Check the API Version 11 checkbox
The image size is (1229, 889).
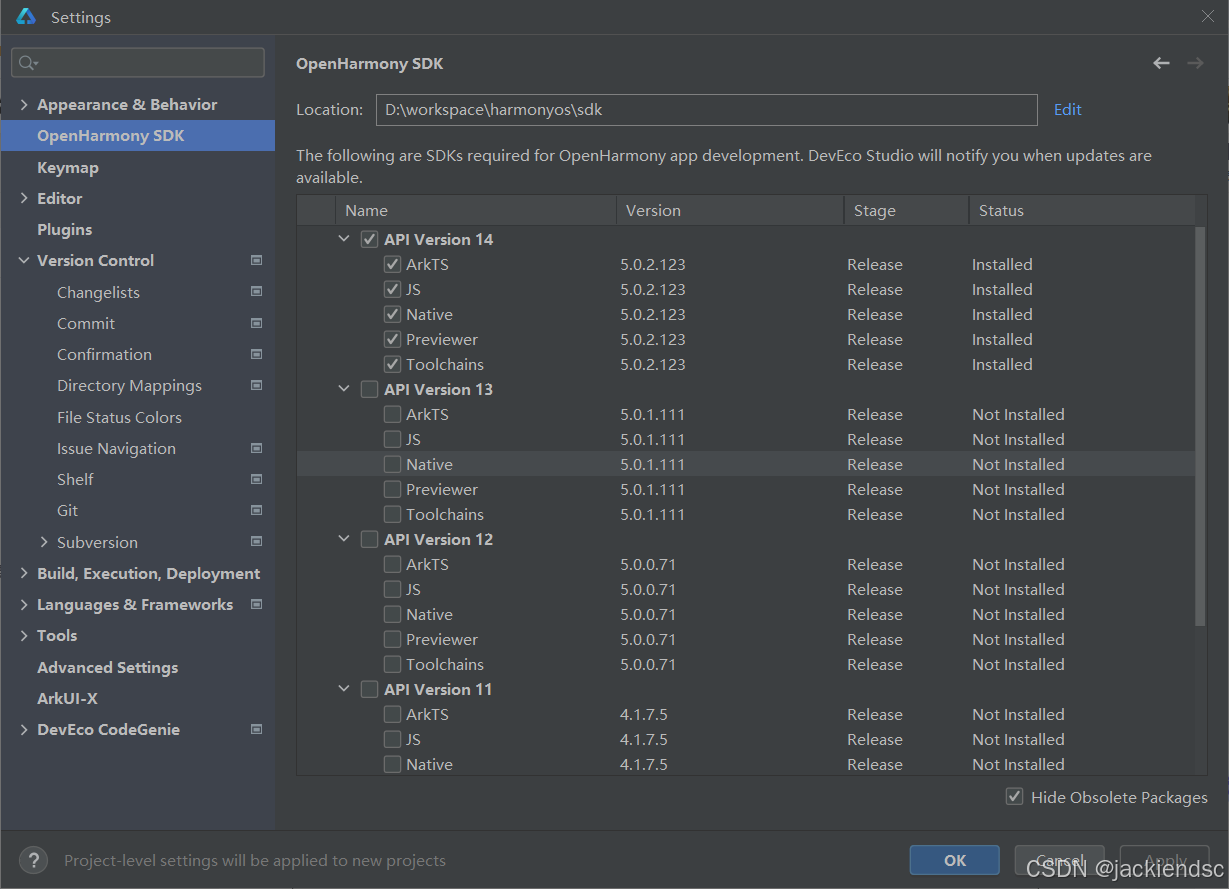coord(370,689)
